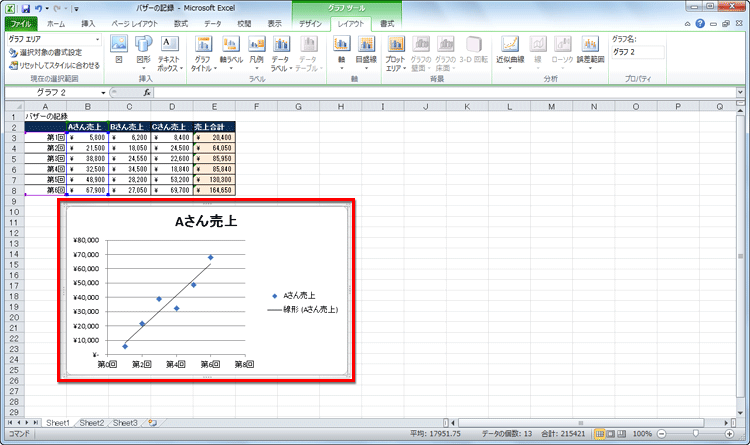Image resolution: width=750 pixels, height=445 pixels.
Task: Open Excel help question mark icon
Action: [x=700, y=23]
